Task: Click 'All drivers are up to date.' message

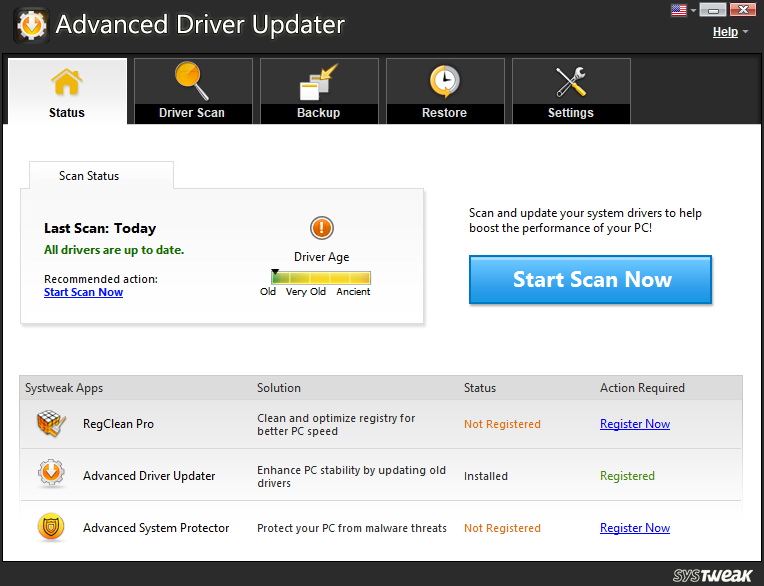Action: point(114,250)
